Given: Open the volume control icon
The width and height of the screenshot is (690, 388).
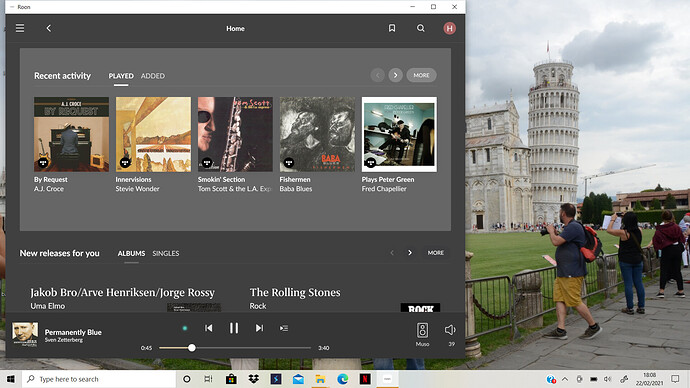Looking at the screenshot, I should click(450, 330).
